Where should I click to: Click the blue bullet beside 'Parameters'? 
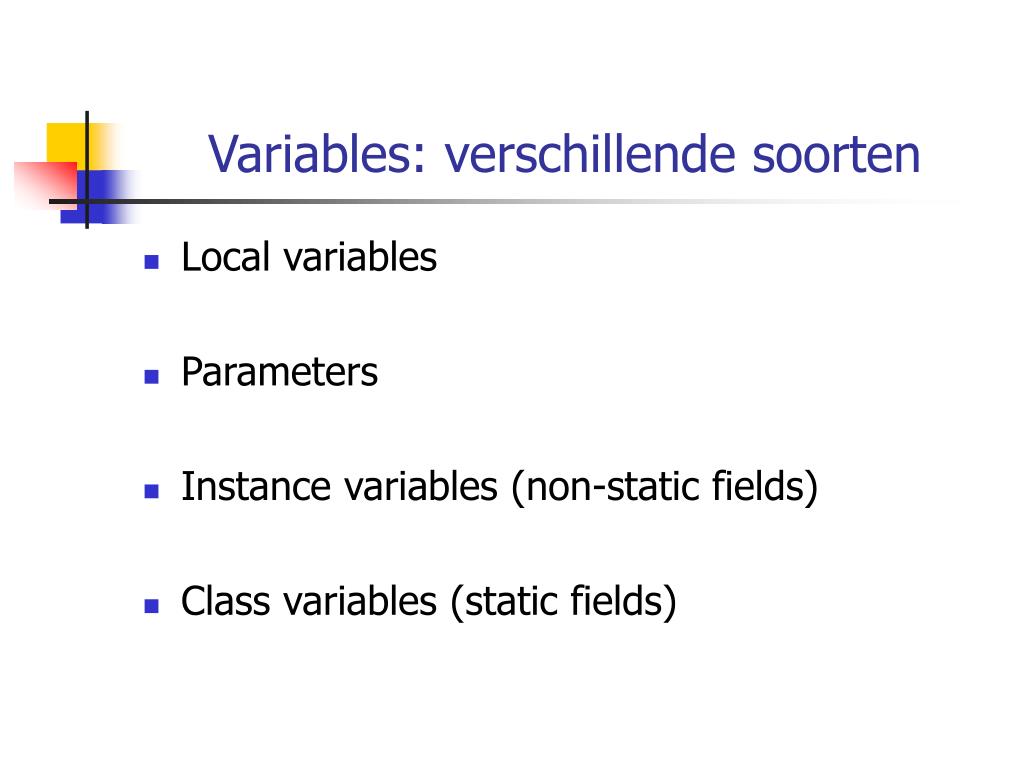tap(152, 377)
